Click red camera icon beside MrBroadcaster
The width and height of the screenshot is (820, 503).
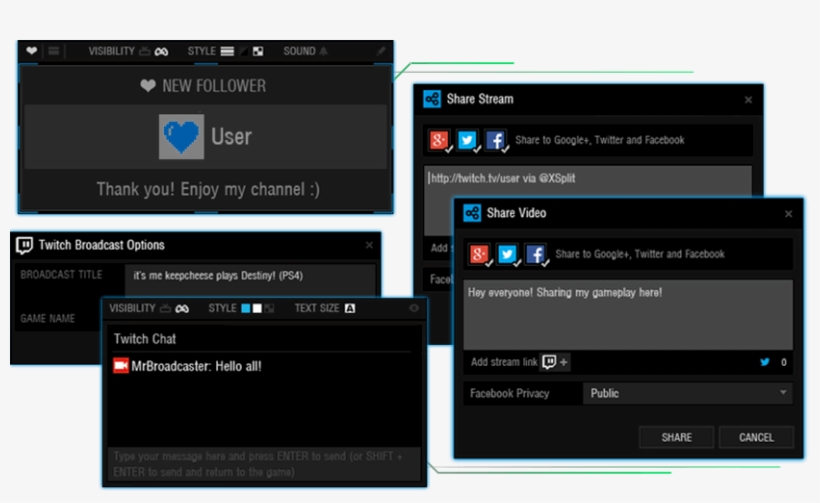(121, 365)
